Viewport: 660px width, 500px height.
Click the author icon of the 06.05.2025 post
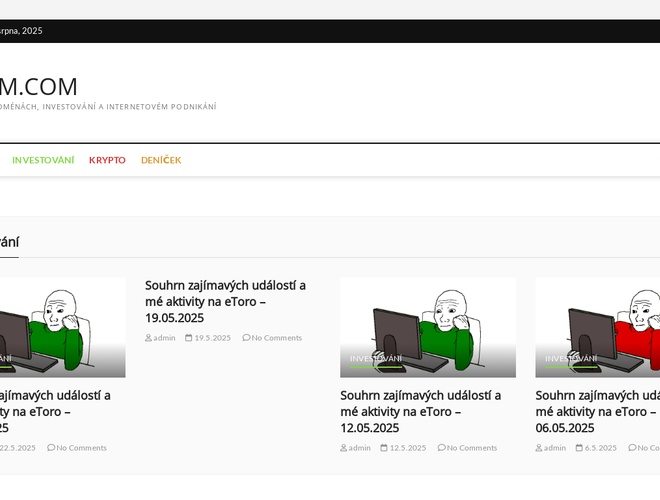coord(539,448)
